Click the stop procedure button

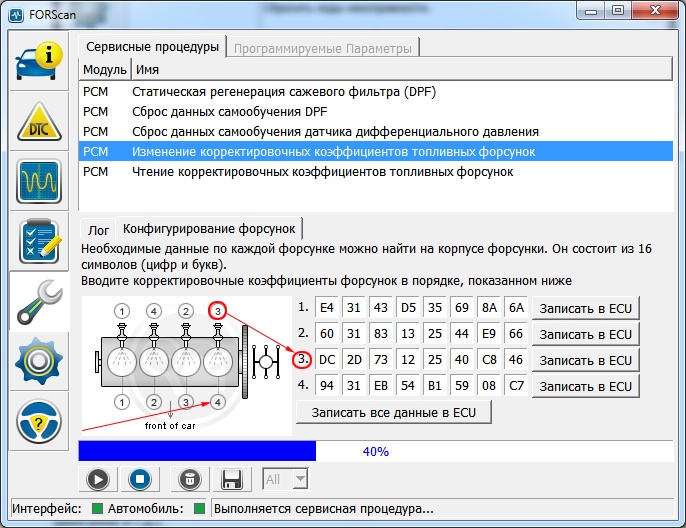pyautogui.click(x=140, y=479)
